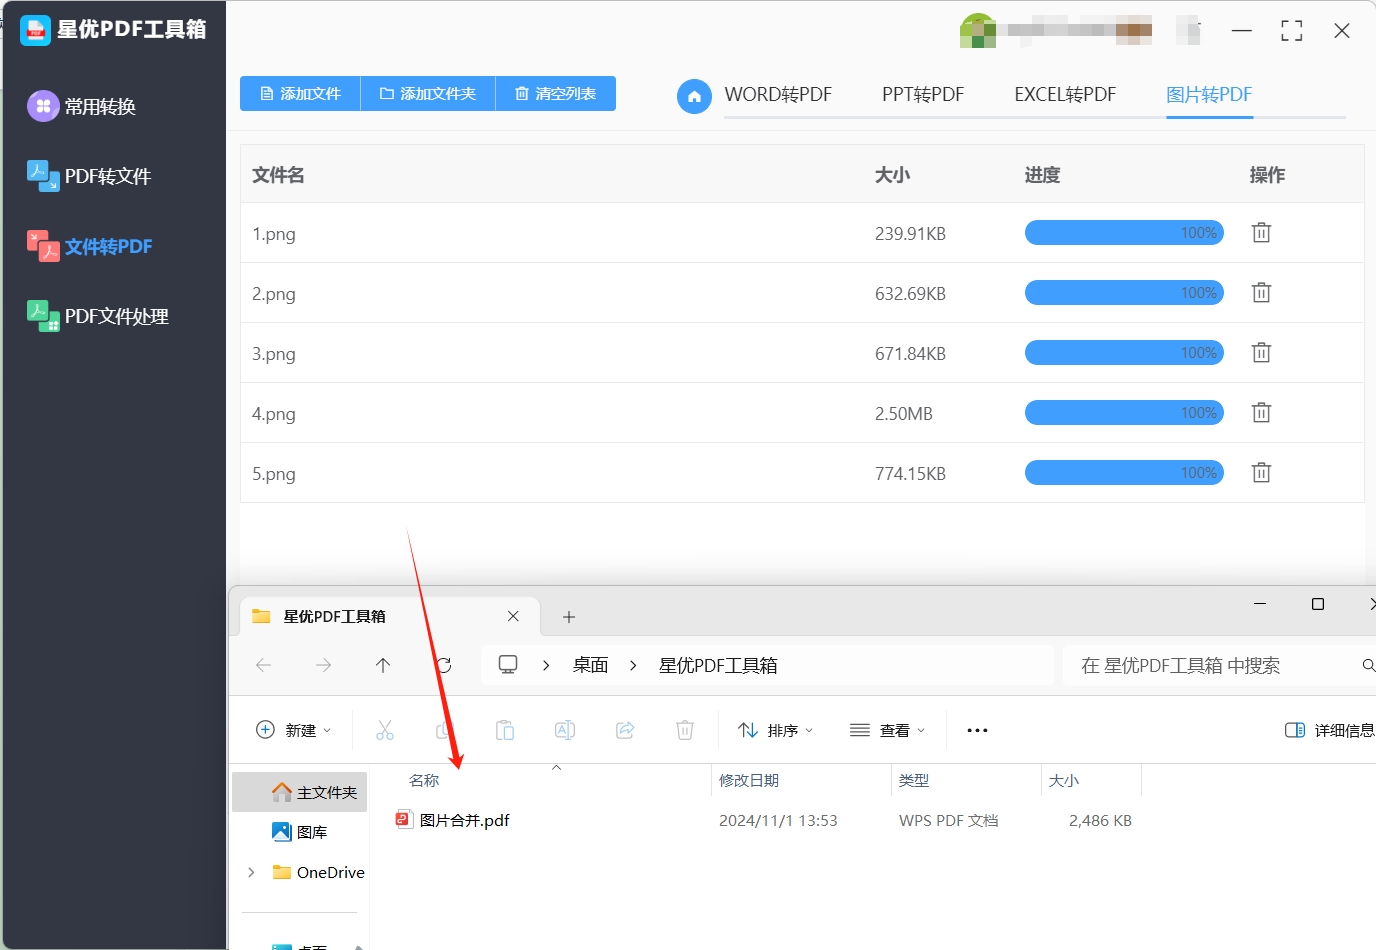The width and height of the screenshot is (1376, 950).
Task: Sort by the 修改日期 column header
Action: (x=749, y=780)
